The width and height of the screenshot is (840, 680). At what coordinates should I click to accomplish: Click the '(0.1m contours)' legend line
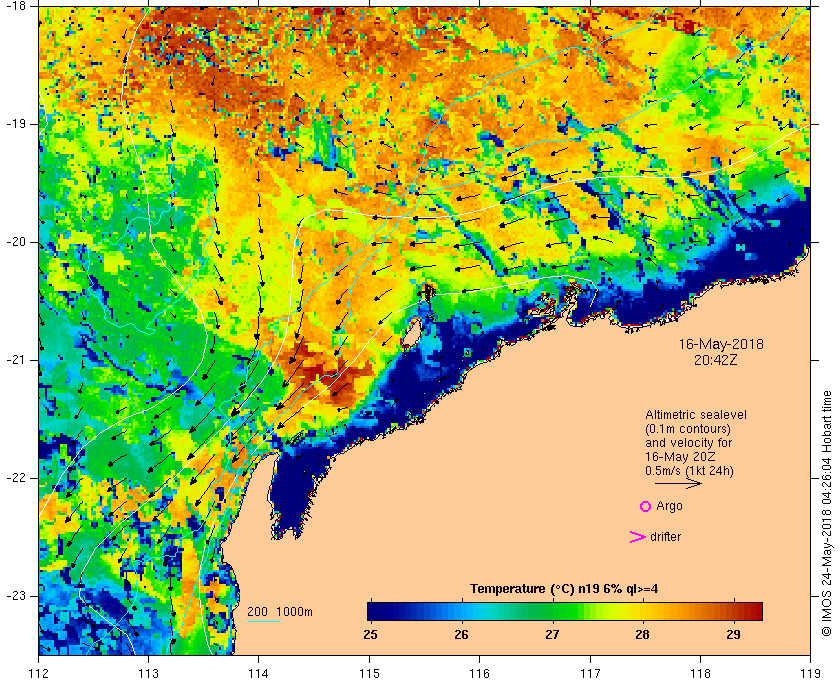tap(688, 429)
